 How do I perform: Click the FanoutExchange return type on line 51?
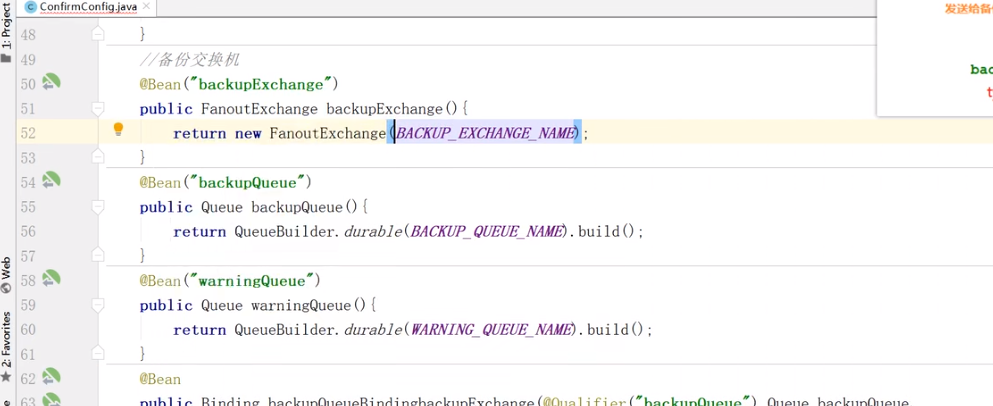point(259,109)
